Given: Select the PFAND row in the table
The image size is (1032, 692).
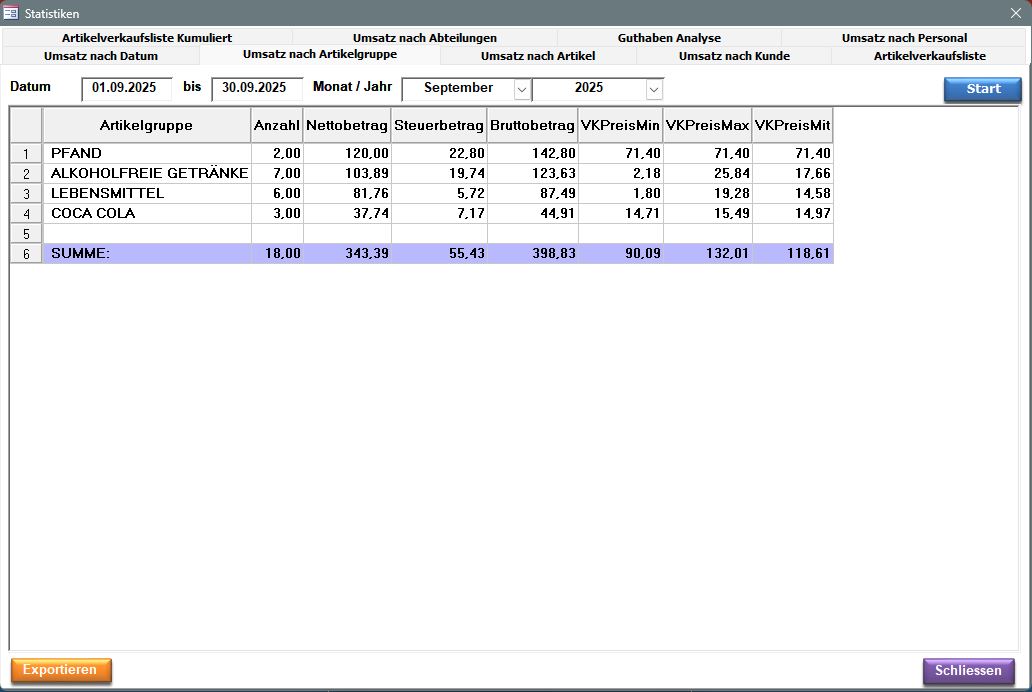Looking at the screenshot, I should [146, 153].
